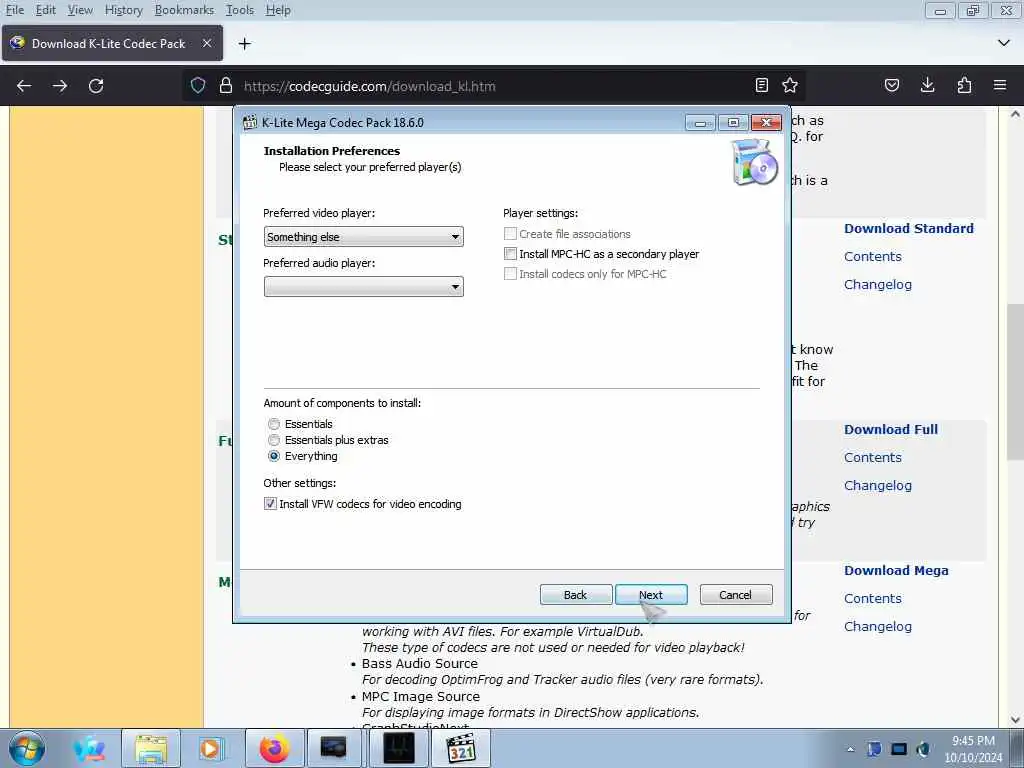Click the browser forward arrow
The height and width of the screenshot is (768, 1024).
60,86
